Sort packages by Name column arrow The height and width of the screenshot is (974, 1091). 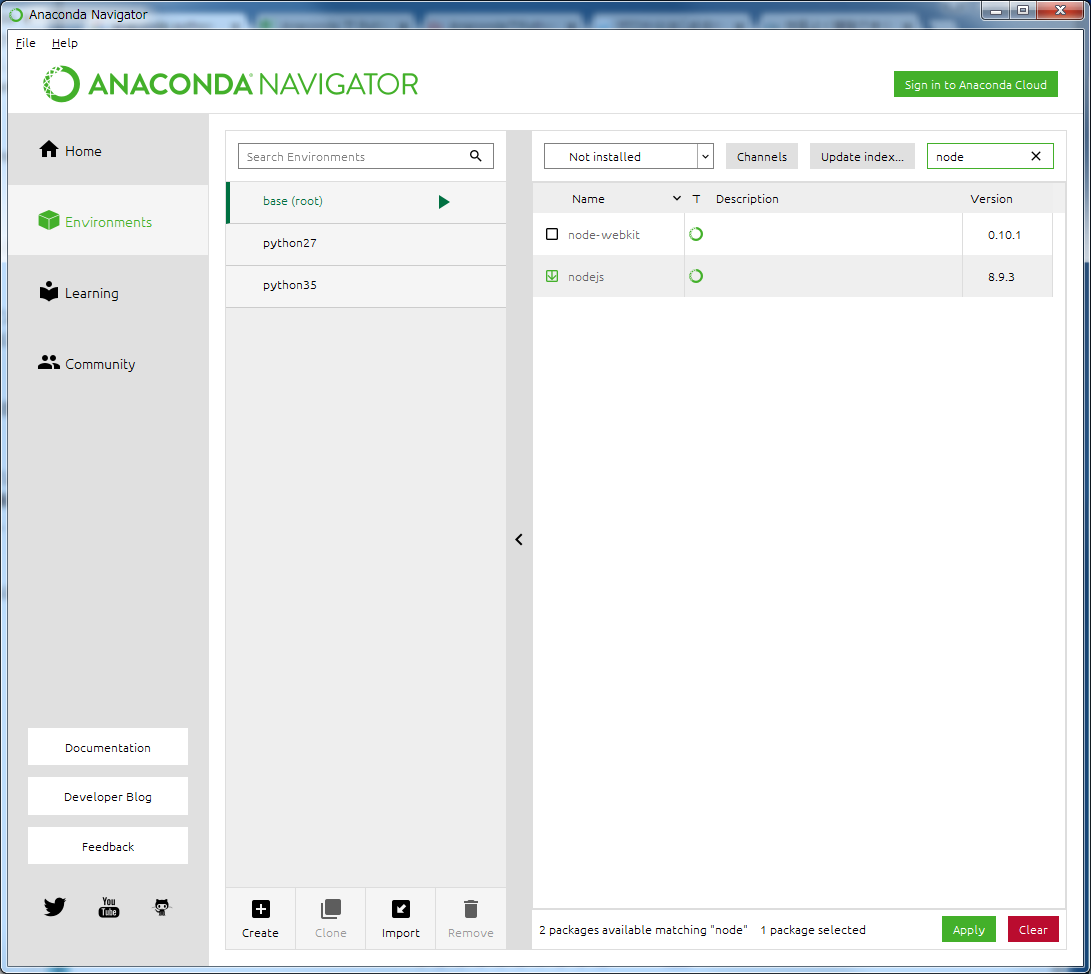point(676,198)
